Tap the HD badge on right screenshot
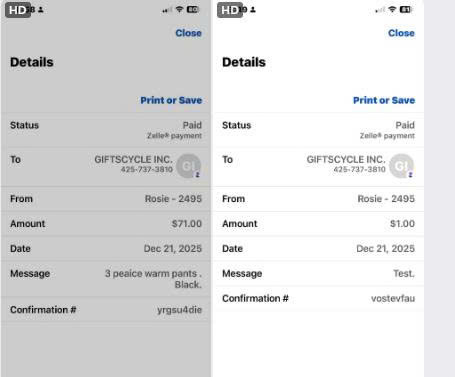 pyautogui.click(x=230, y=10)
